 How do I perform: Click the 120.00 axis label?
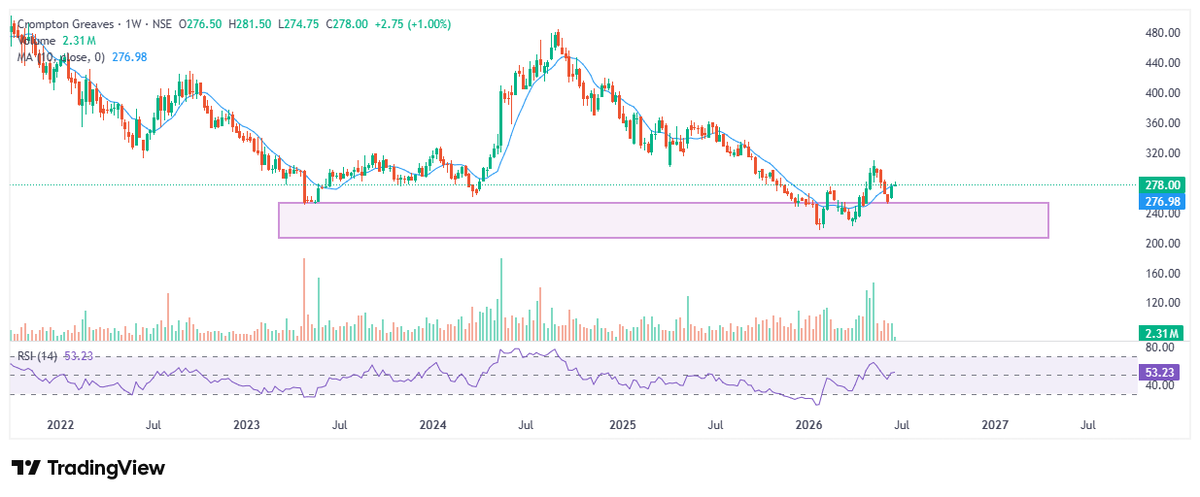coord(1160,303)
